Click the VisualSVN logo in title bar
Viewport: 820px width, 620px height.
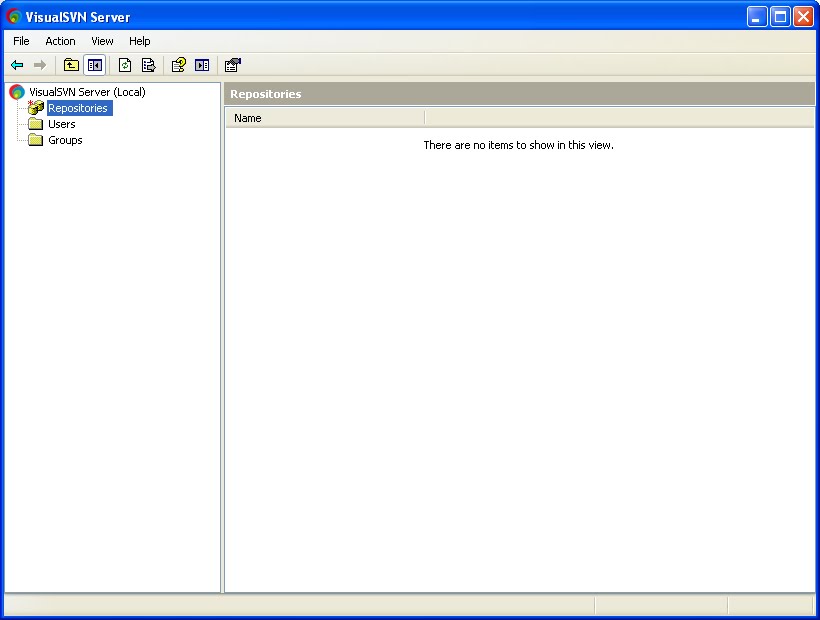(14, 16)
